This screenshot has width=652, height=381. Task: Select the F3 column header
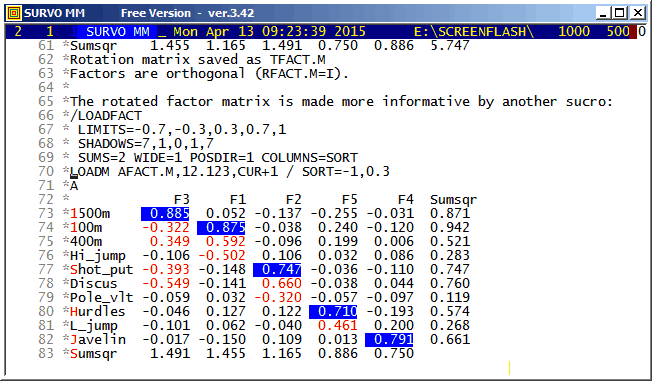click(x=182, y=200)
